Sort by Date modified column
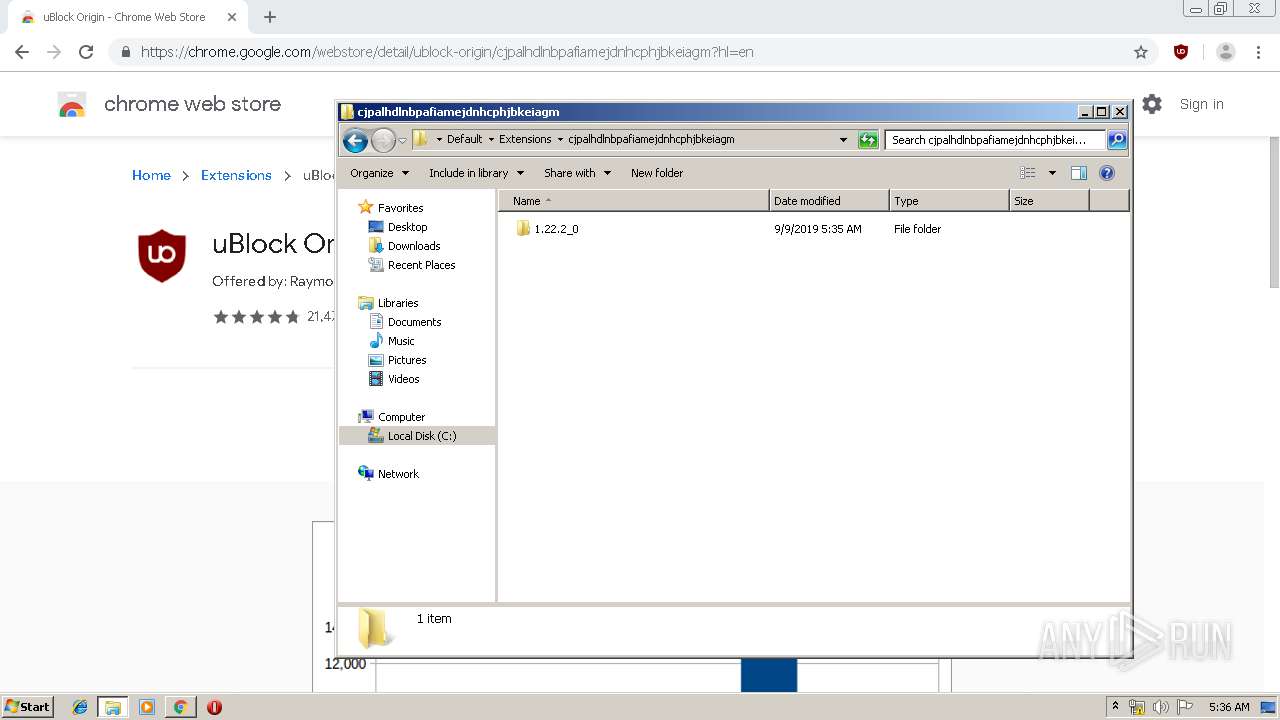This screenshot has height=720, width=1280. point(829,201)
